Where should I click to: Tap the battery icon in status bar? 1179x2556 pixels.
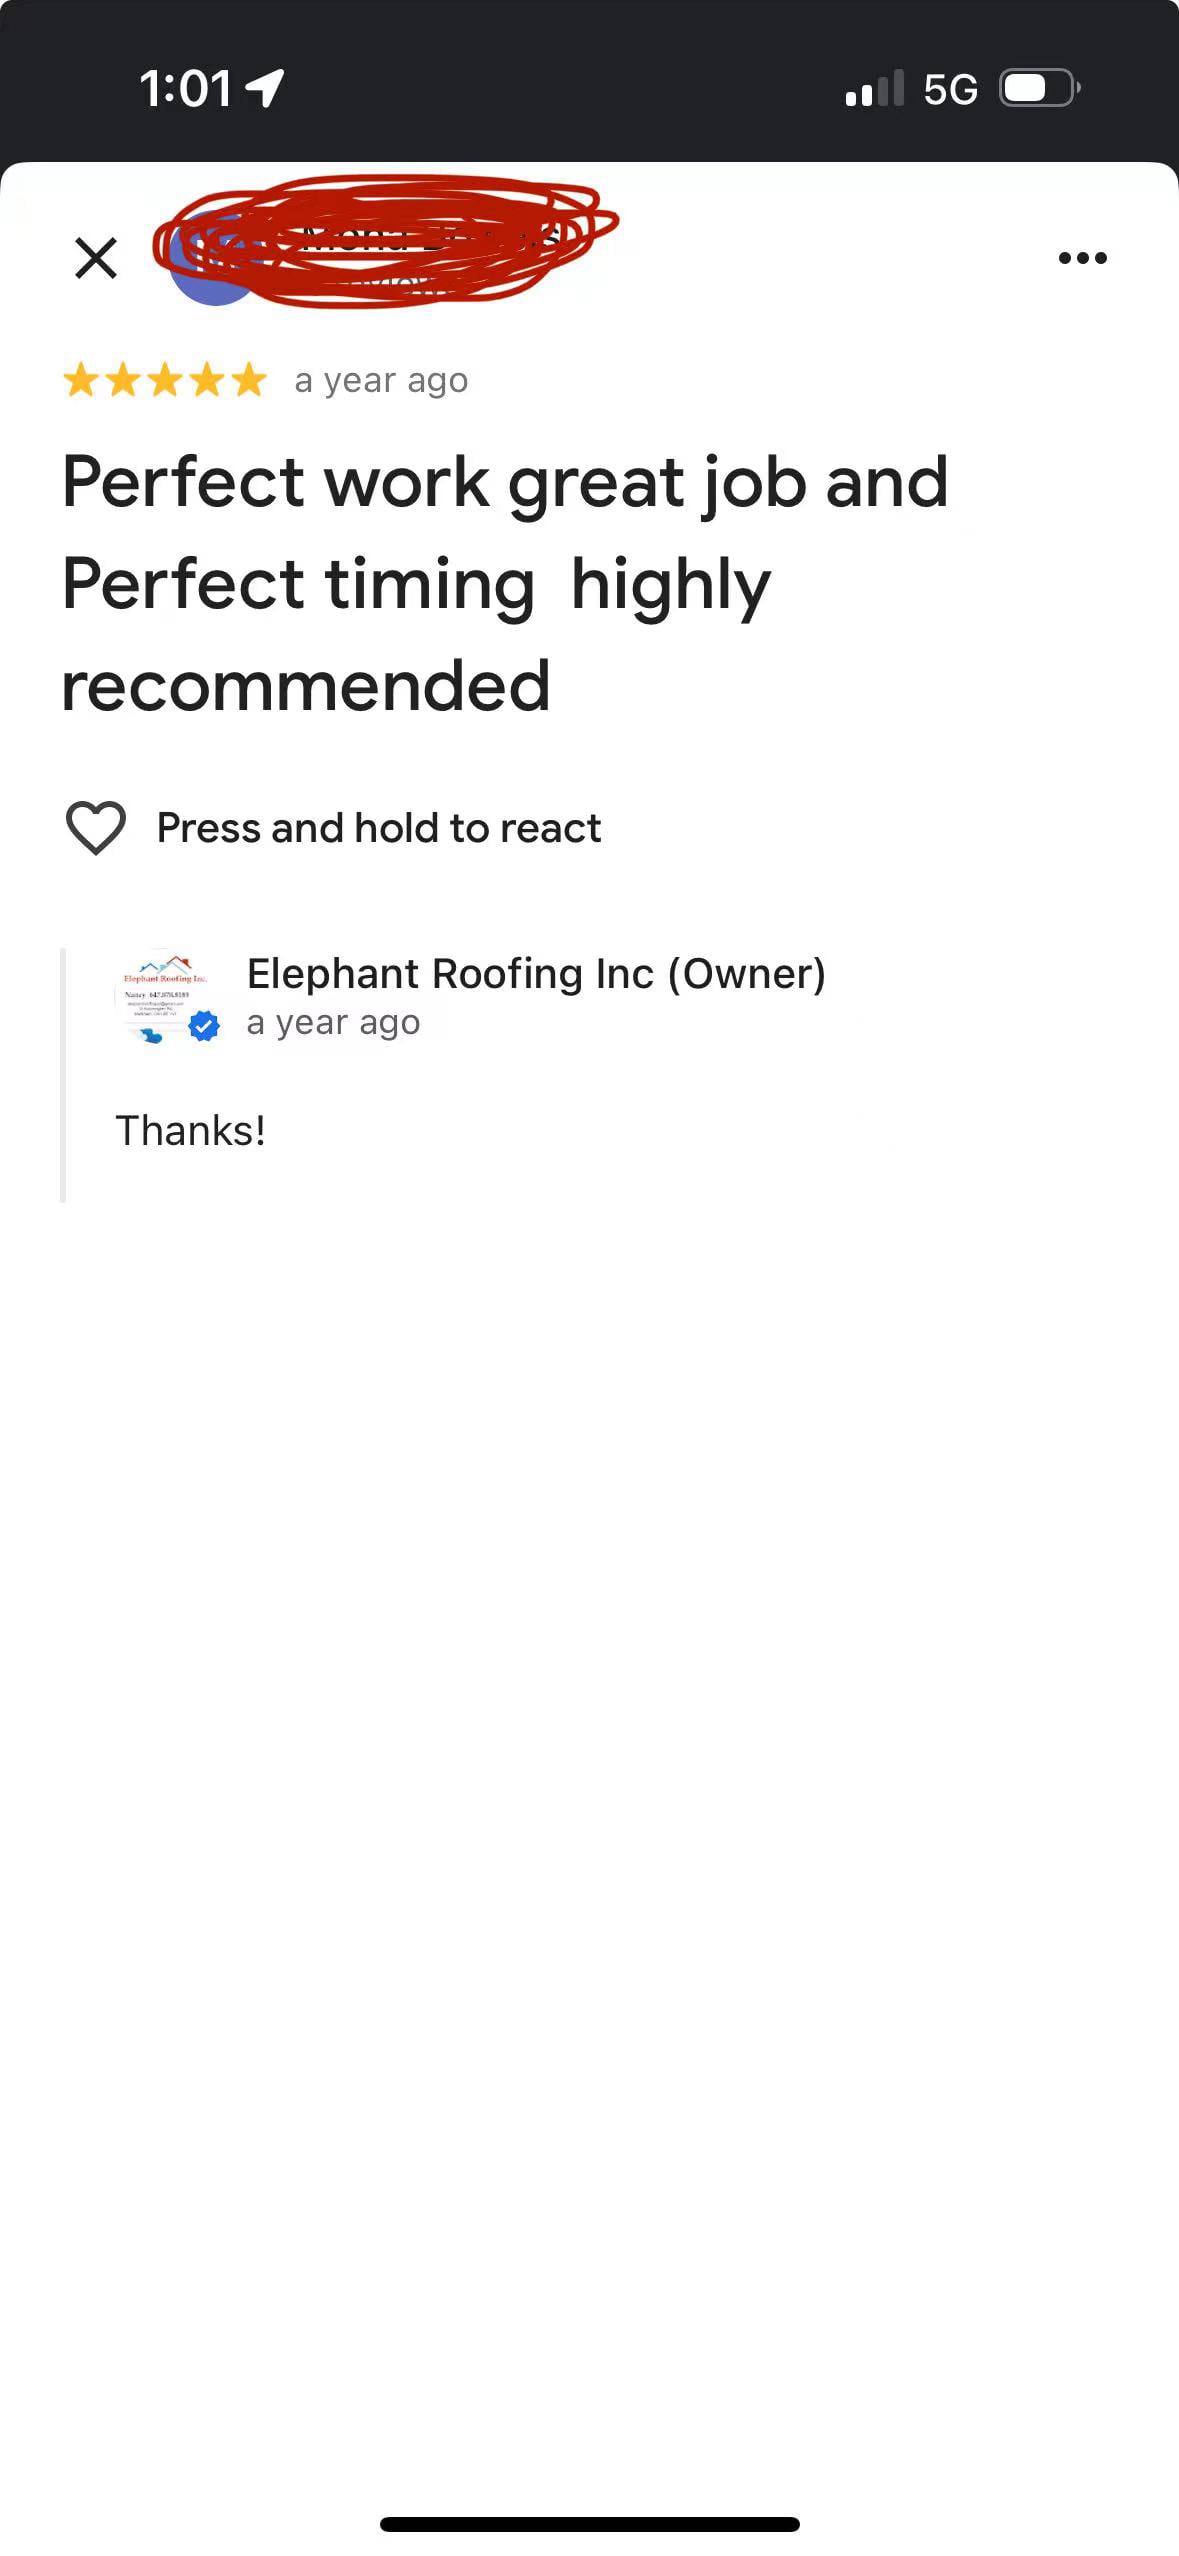click(1040, 88)
